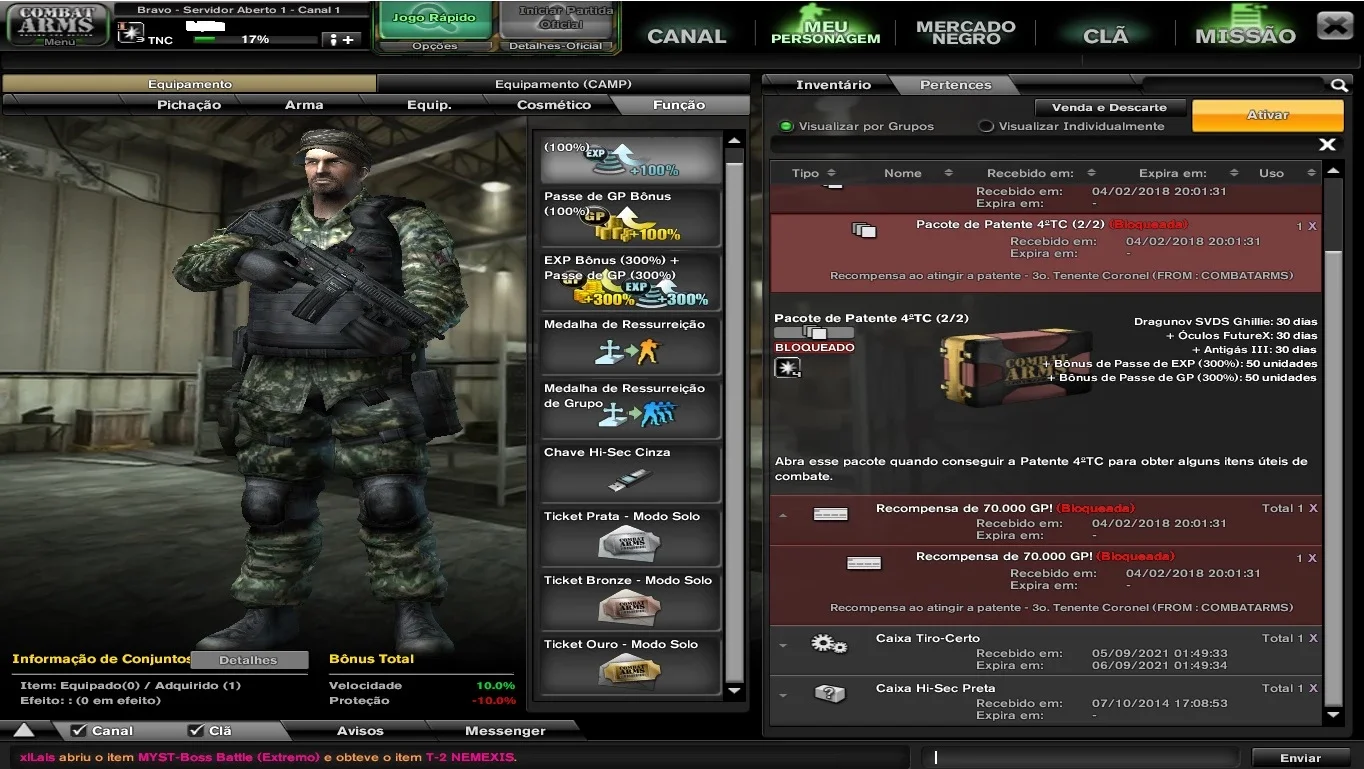Switch to the Função category tab

tap(679, 105)
